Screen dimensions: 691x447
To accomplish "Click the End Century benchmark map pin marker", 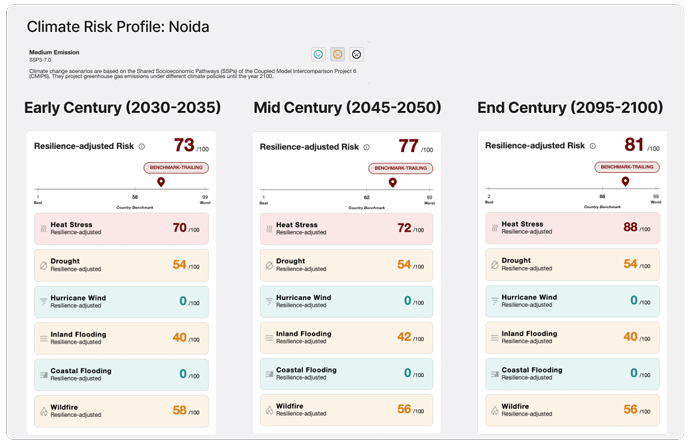I will tap(625, 182).
